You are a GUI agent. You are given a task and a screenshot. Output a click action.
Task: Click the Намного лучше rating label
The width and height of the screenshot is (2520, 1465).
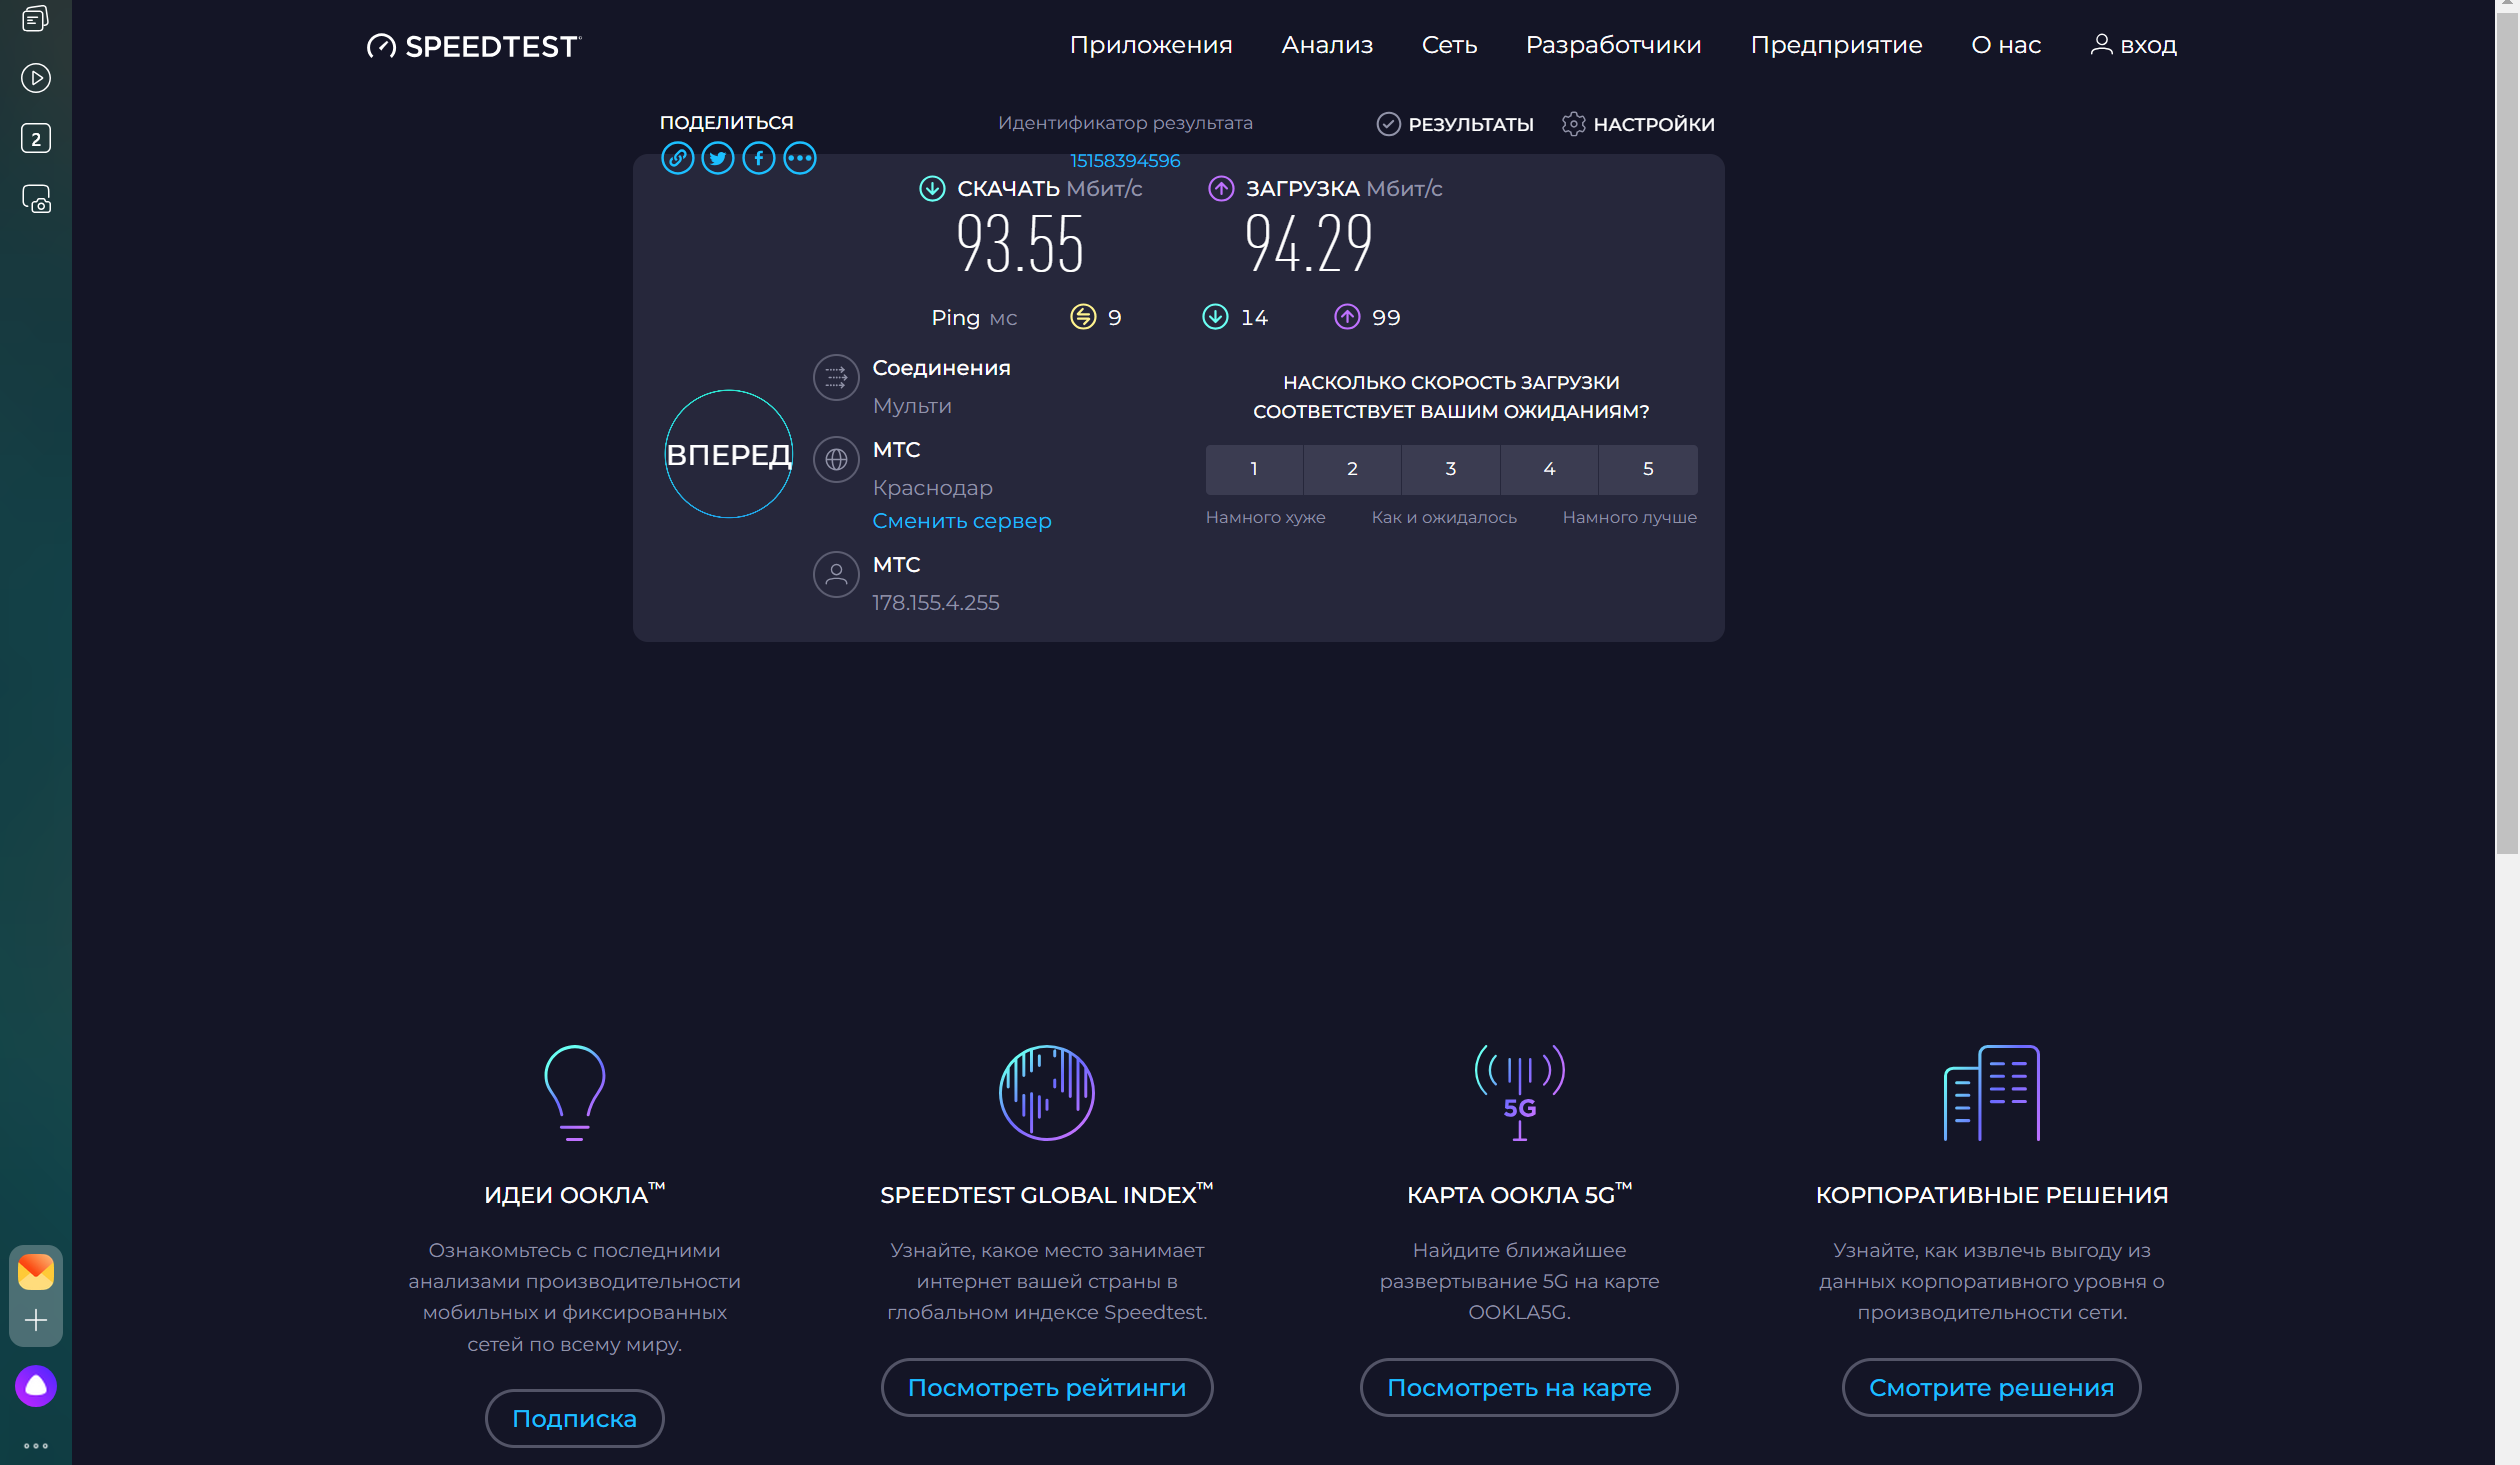pyautogui.click(x=1630, y=517)
